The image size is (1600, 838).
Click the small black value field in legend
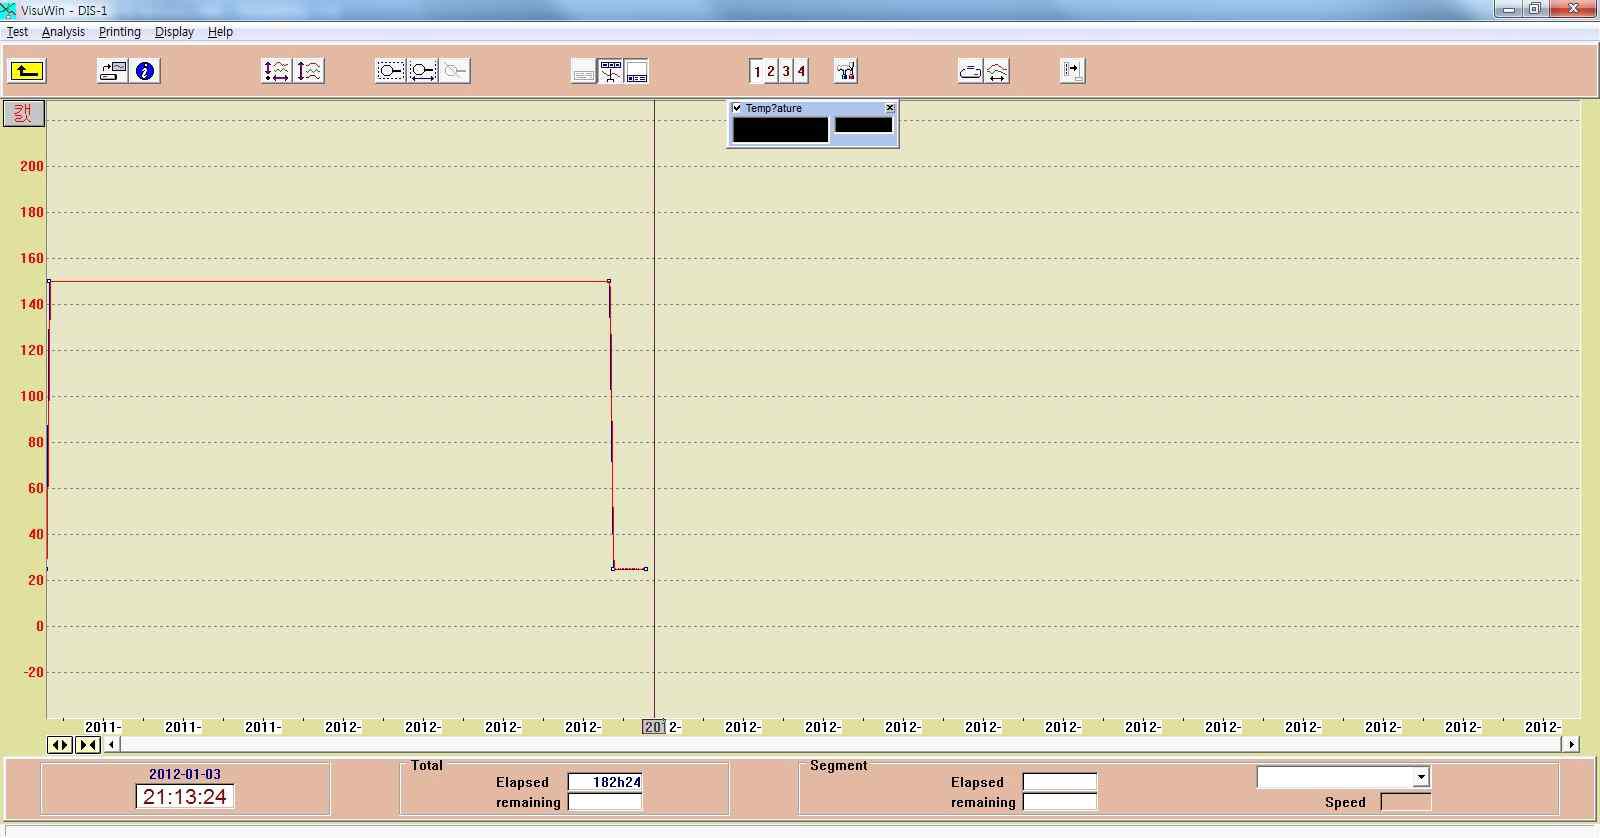click(x=863, y=125)
